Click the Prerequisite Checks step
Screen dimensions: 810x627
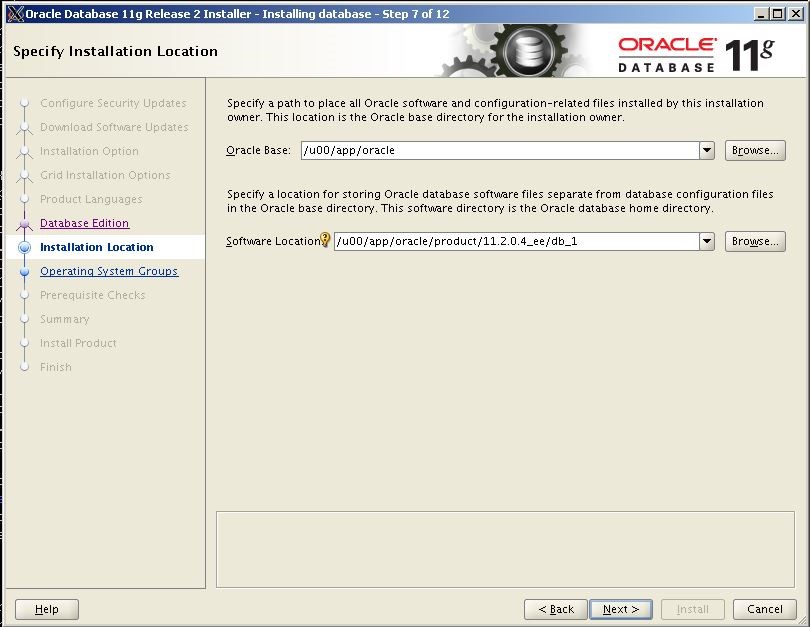93,295
